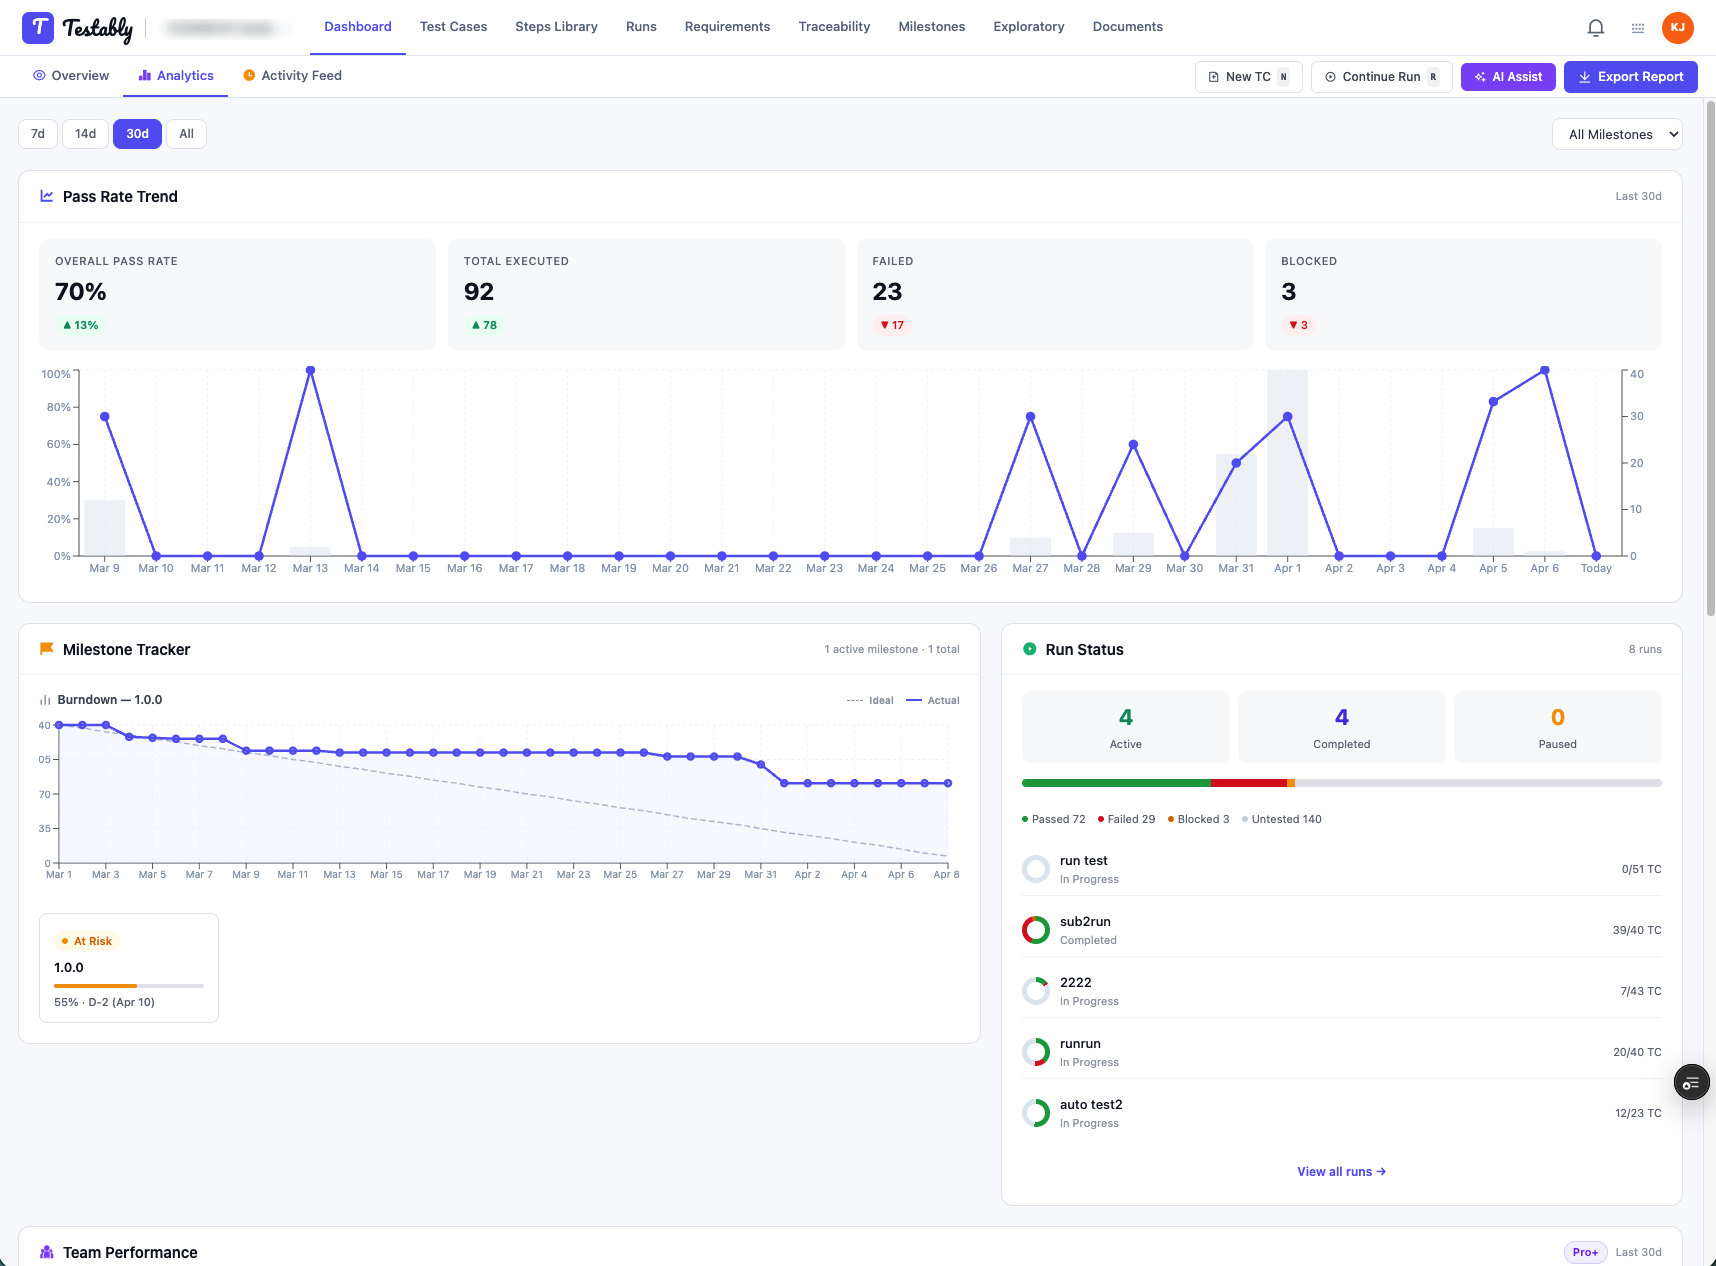The image size is (1716, 1266).
Task: Open the apps grid menu
Action: pyautogui.click(x=1638, y=28)
